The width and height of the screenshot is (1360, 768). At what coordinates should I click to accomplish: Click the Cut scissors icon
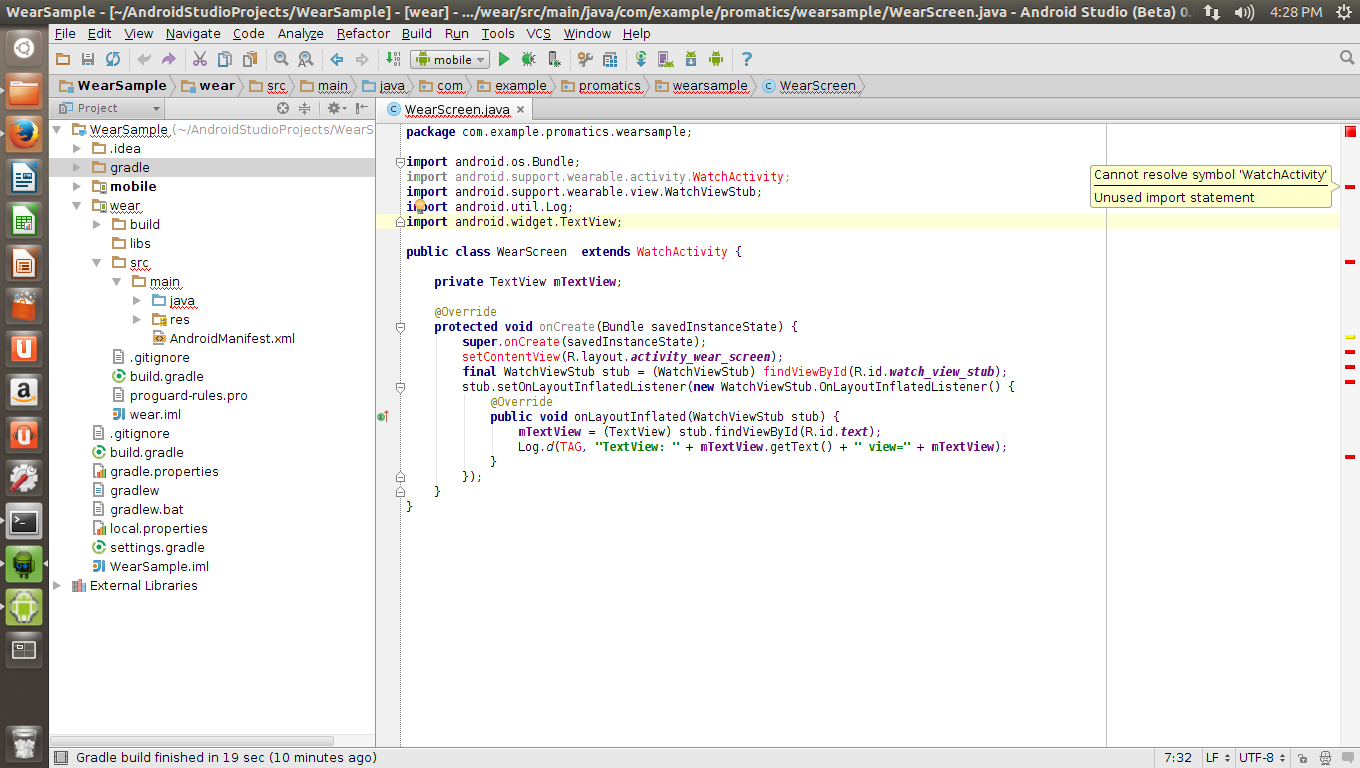pyautogui.click(x=200, y=60)
